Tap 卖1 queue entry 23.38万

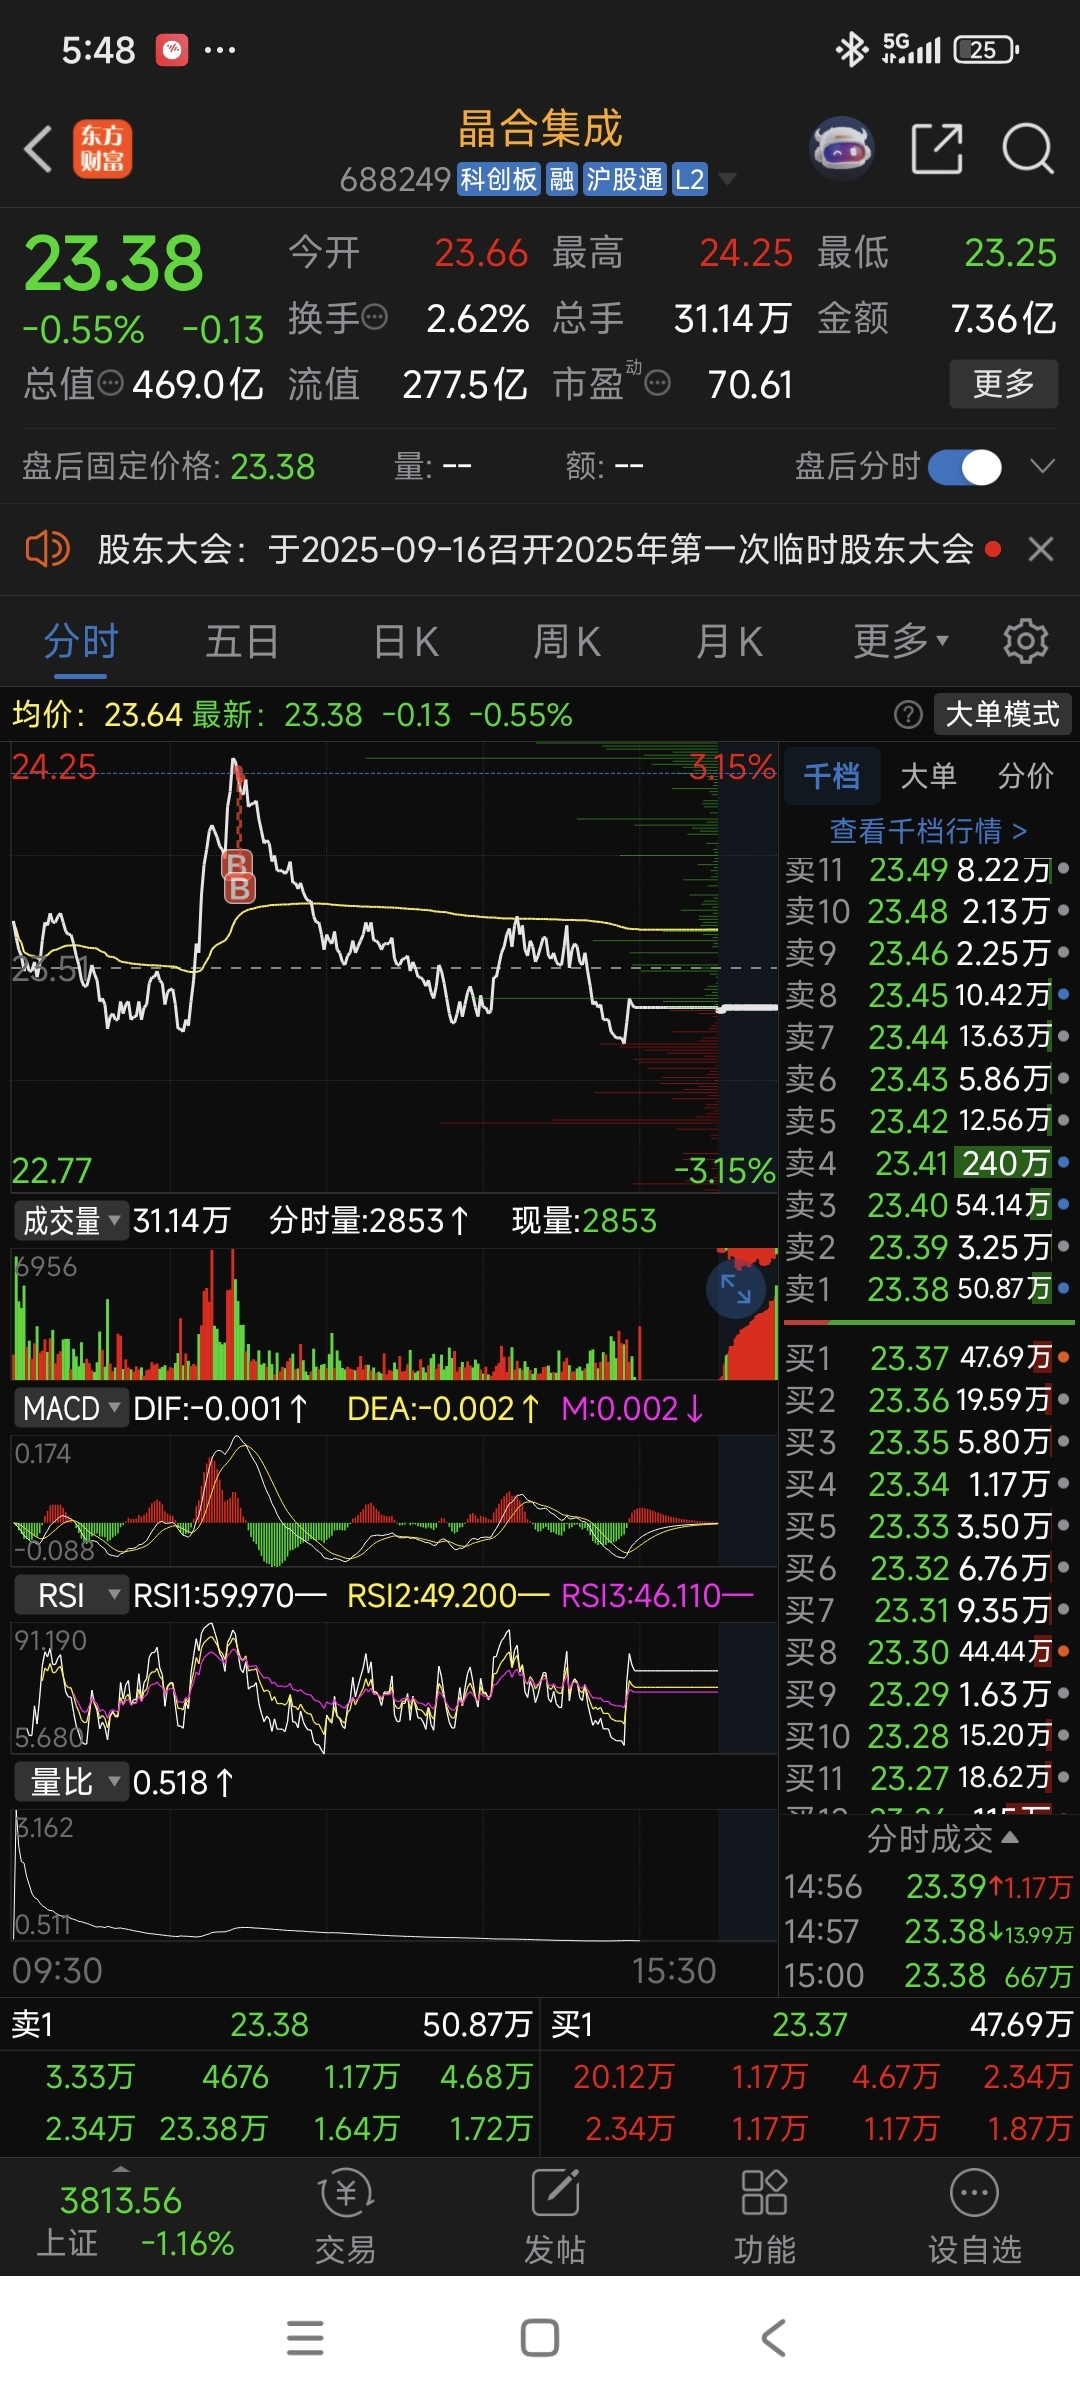(x=213, y=2128)
